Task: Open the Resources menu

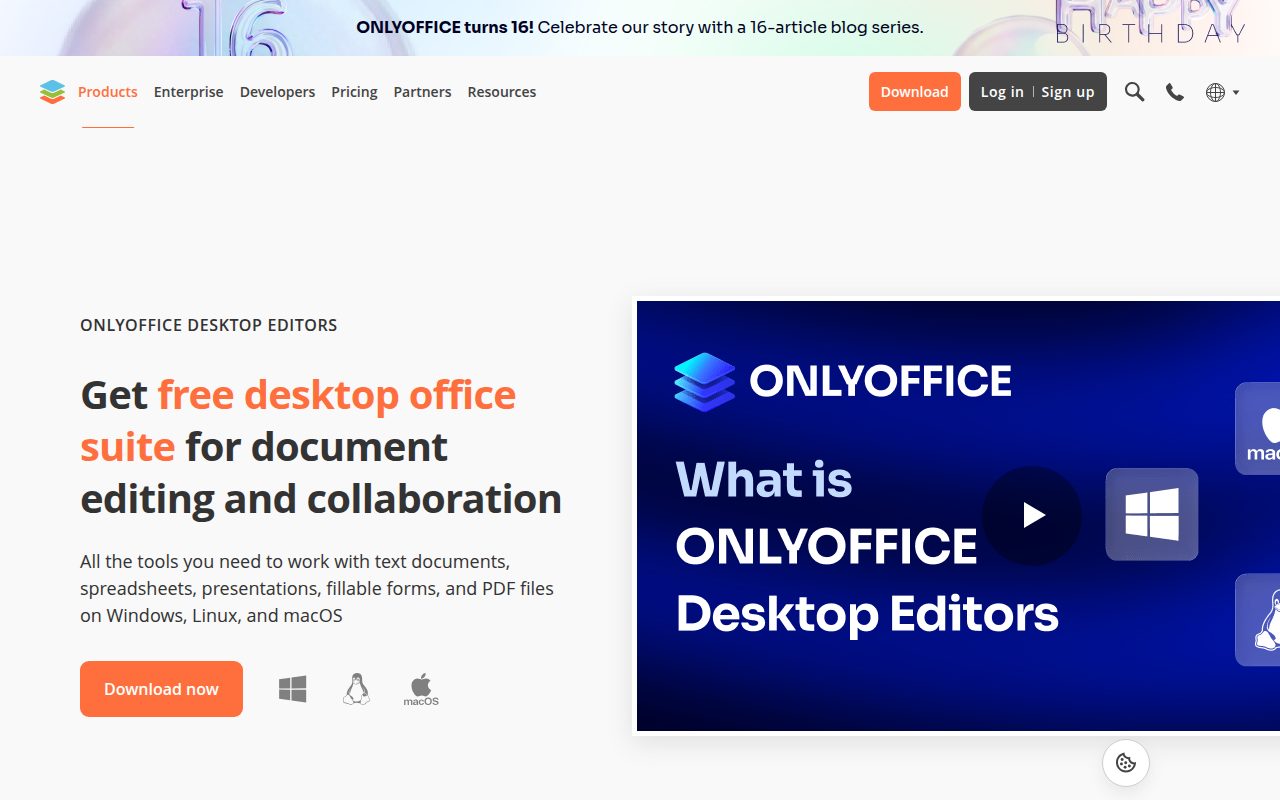Action: click(x=502, y=92)
